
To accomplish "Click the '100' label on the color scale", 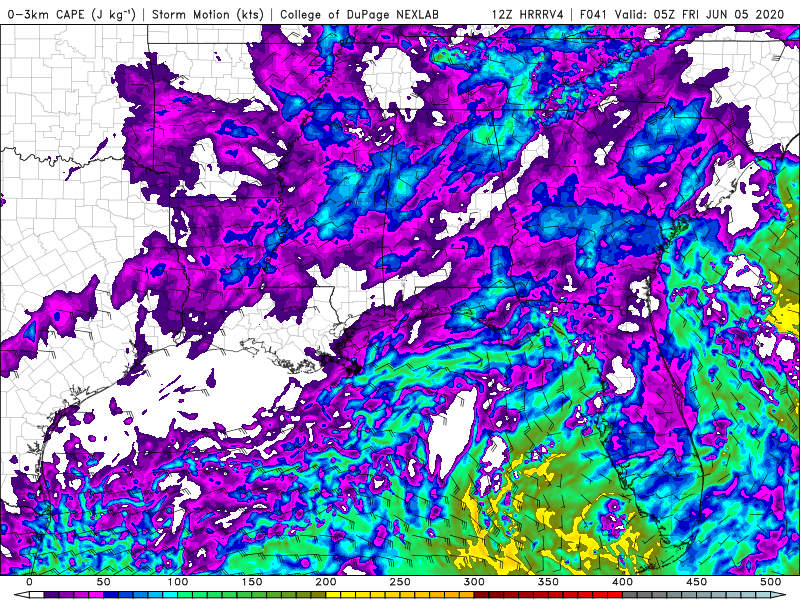I will tap(178, 582).
